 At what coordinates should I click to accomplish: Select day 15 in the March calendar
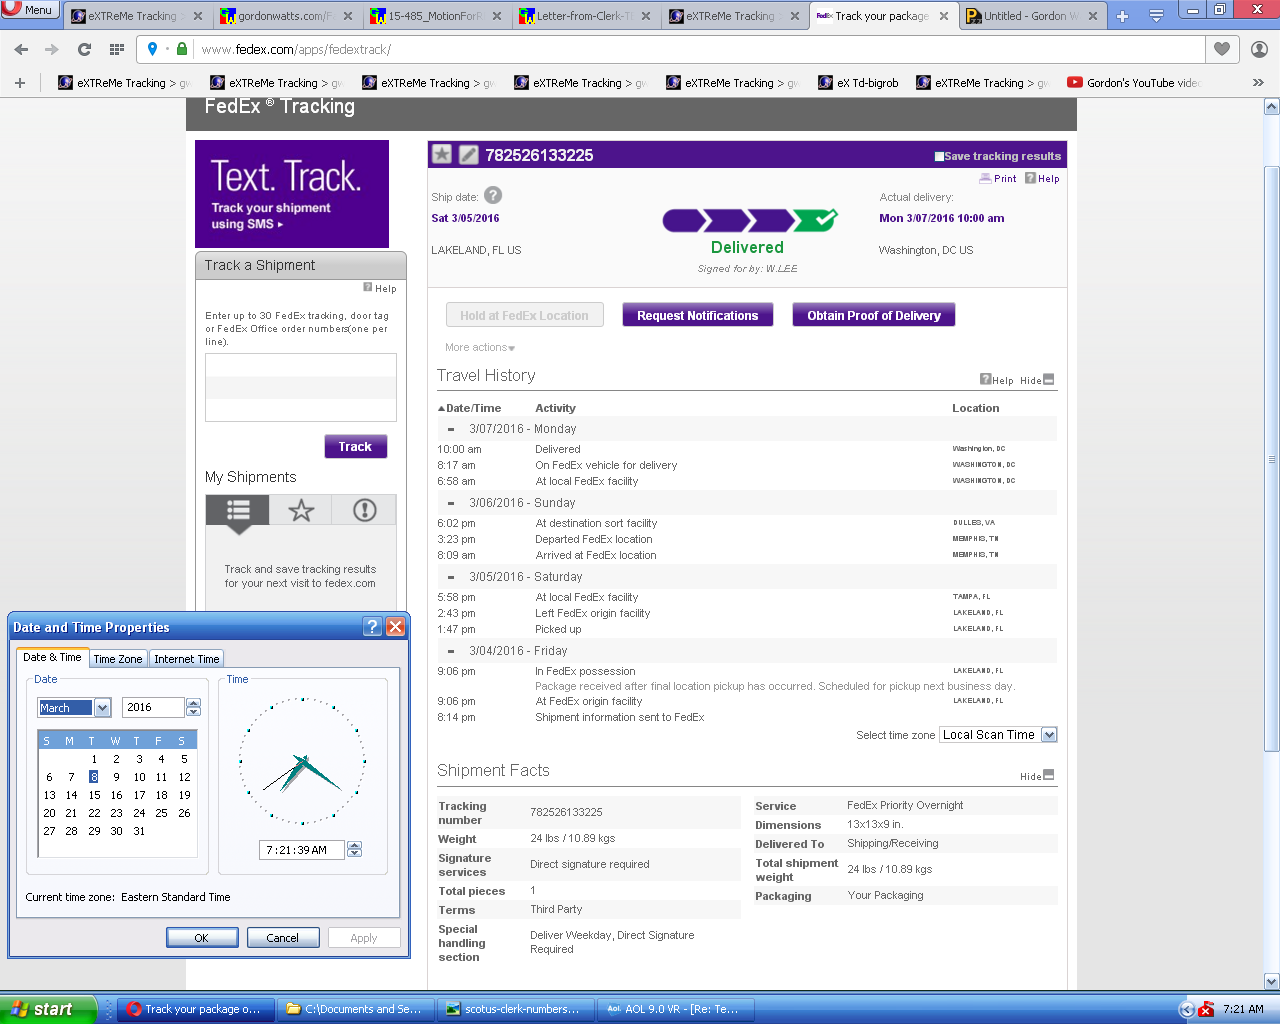tap(94, 795)
